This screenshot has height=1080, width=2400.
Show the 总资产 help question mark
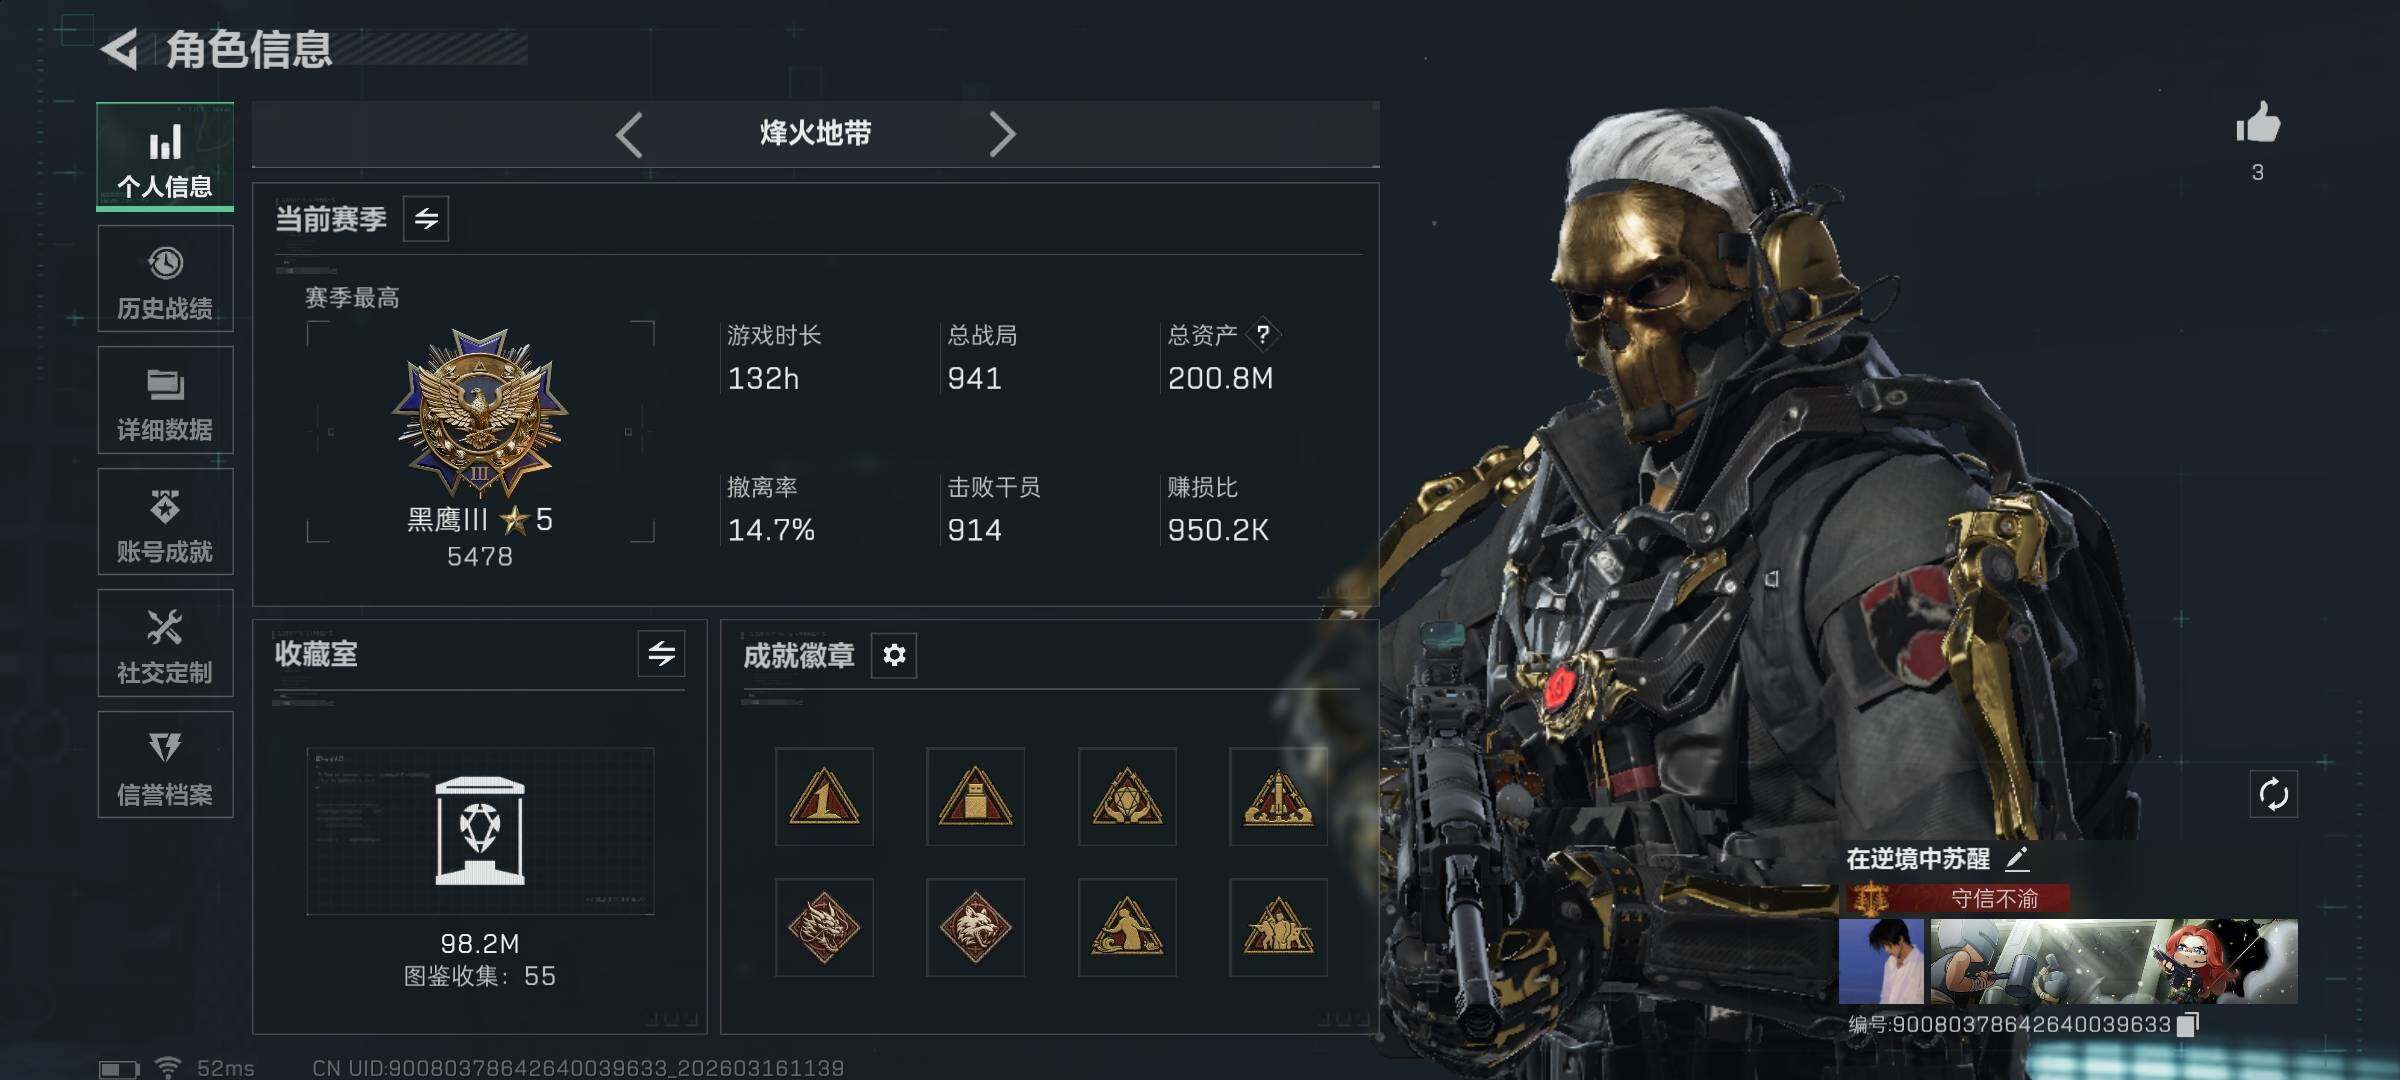tap(1263, 334)
